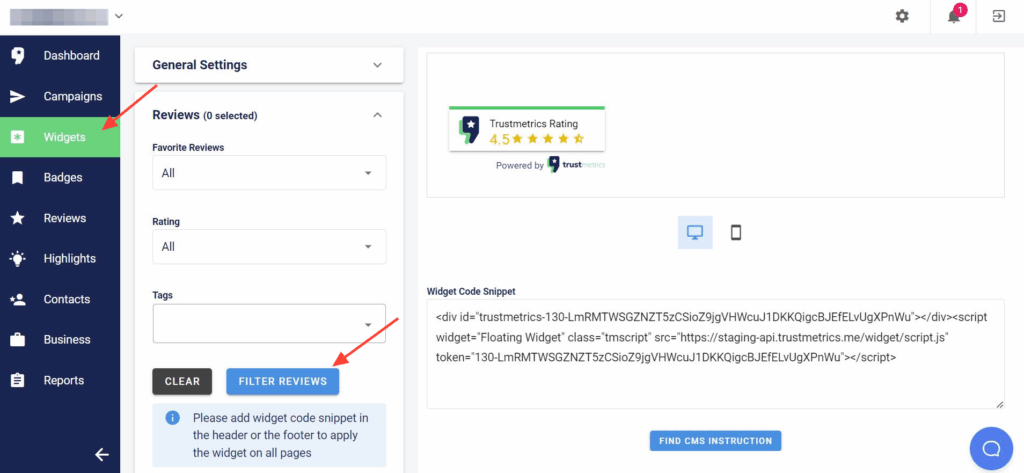Click the Favorite Reviews label
Image resolution: width=1024 pixels, height=473 pixels.
click(188, 148)
